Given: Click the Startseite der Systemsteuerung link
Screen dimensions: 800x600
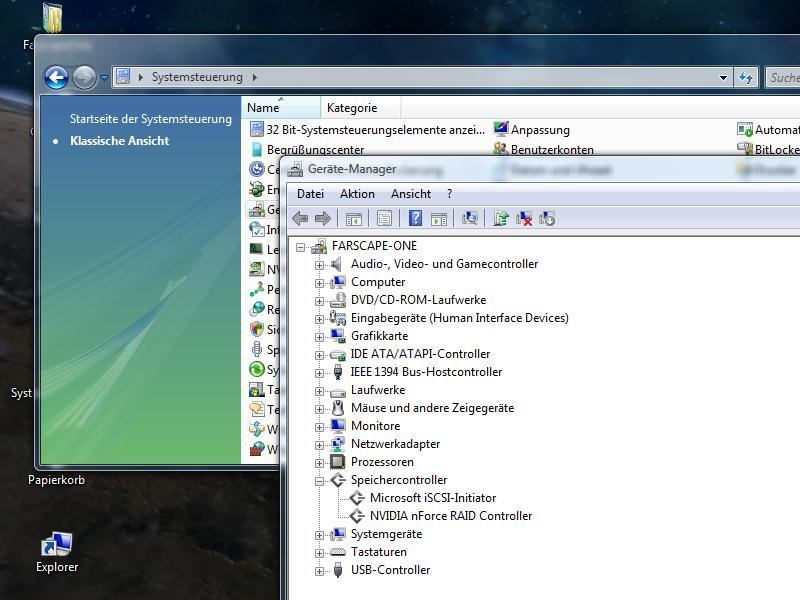Looking at the screenshot, I should [x=151, y=119].
